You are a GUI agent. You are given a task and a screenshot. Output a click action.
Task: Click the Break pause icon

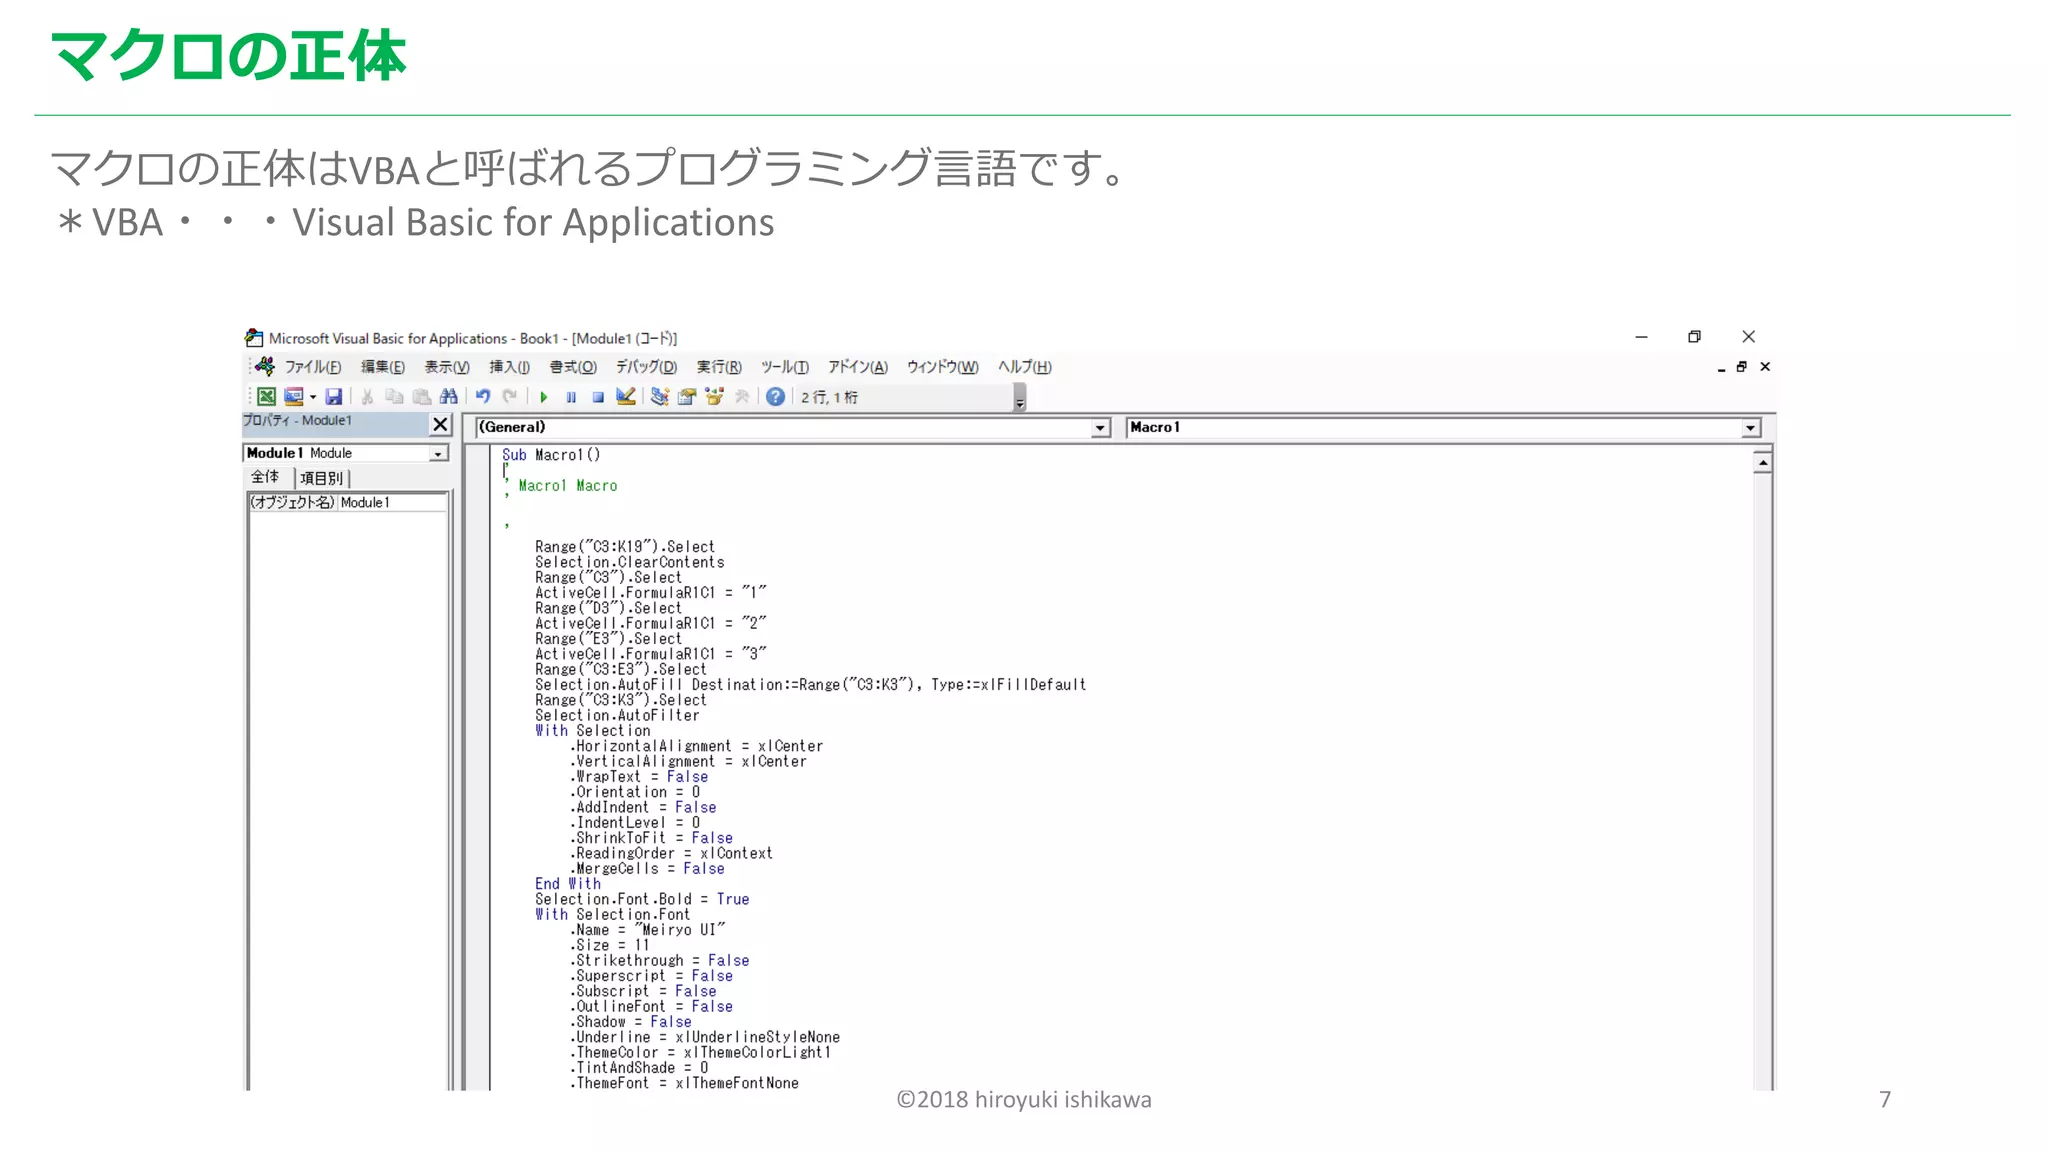[x=571, y=397]
